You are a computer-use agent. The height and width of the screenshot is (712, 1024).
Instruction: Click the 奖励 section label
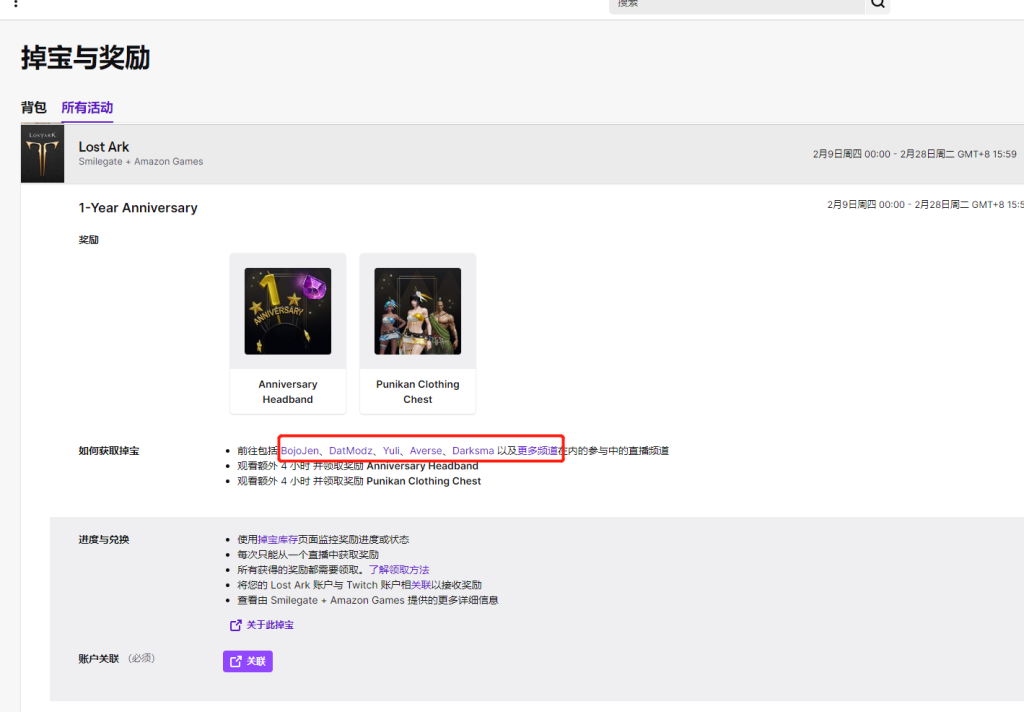tap(88, 240)
